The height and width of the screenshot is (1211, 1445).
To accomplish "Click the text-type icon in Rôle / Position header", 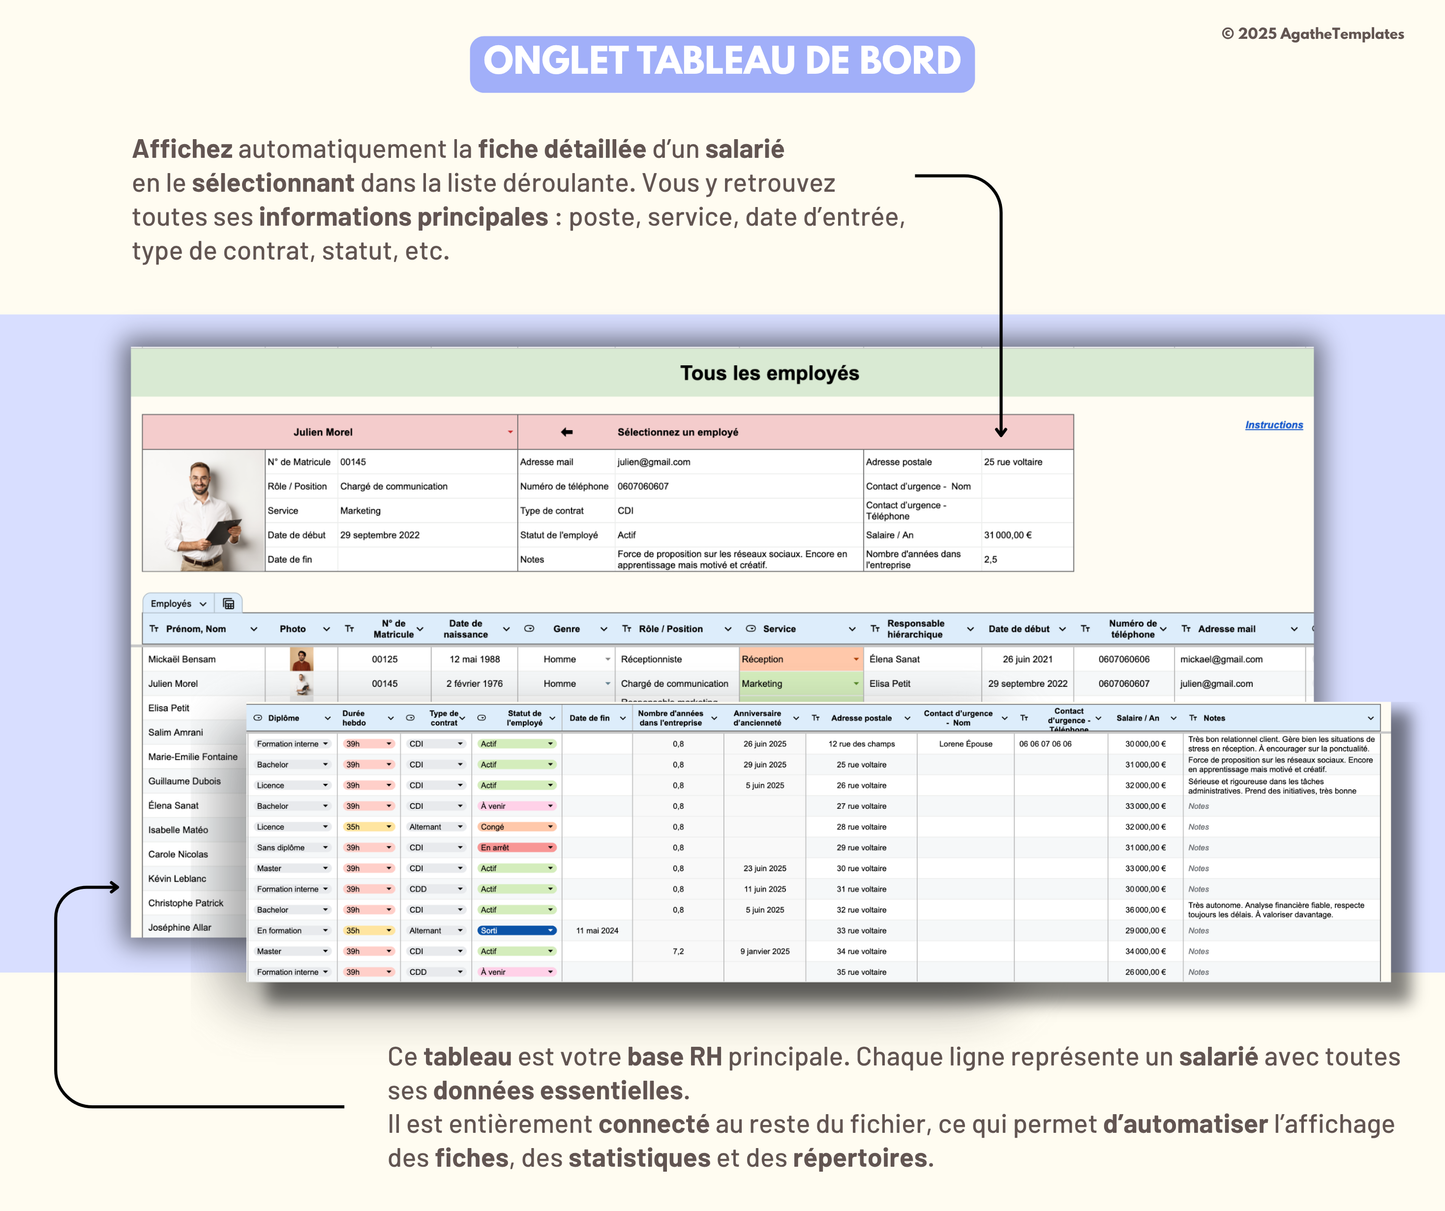I will click(x=627, y=629).
